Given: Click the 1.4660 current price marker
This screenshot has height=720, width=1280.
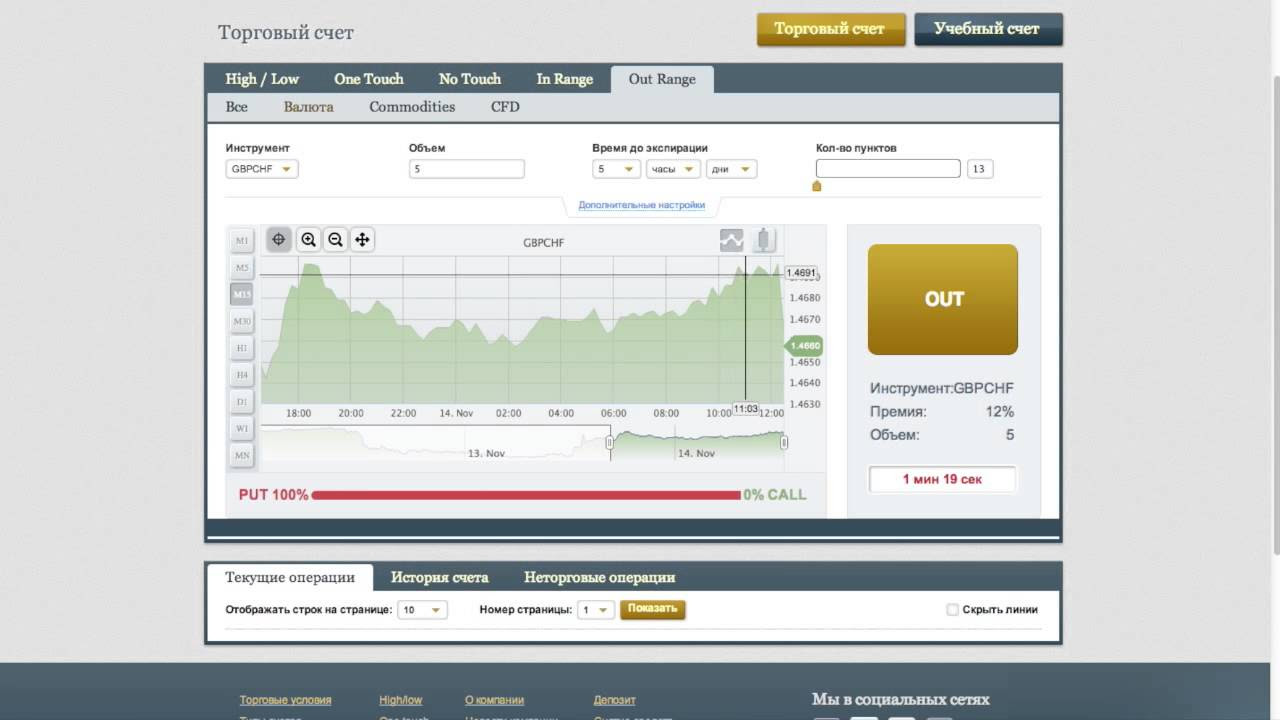Looking at the screenshot, I should pyautogui.click(x=803, y=346).
